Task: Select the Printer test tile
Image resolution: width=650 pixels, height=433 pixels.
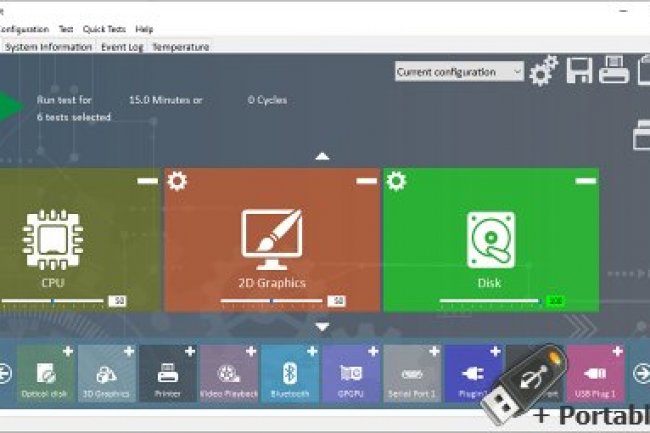Action: (168, 375)
